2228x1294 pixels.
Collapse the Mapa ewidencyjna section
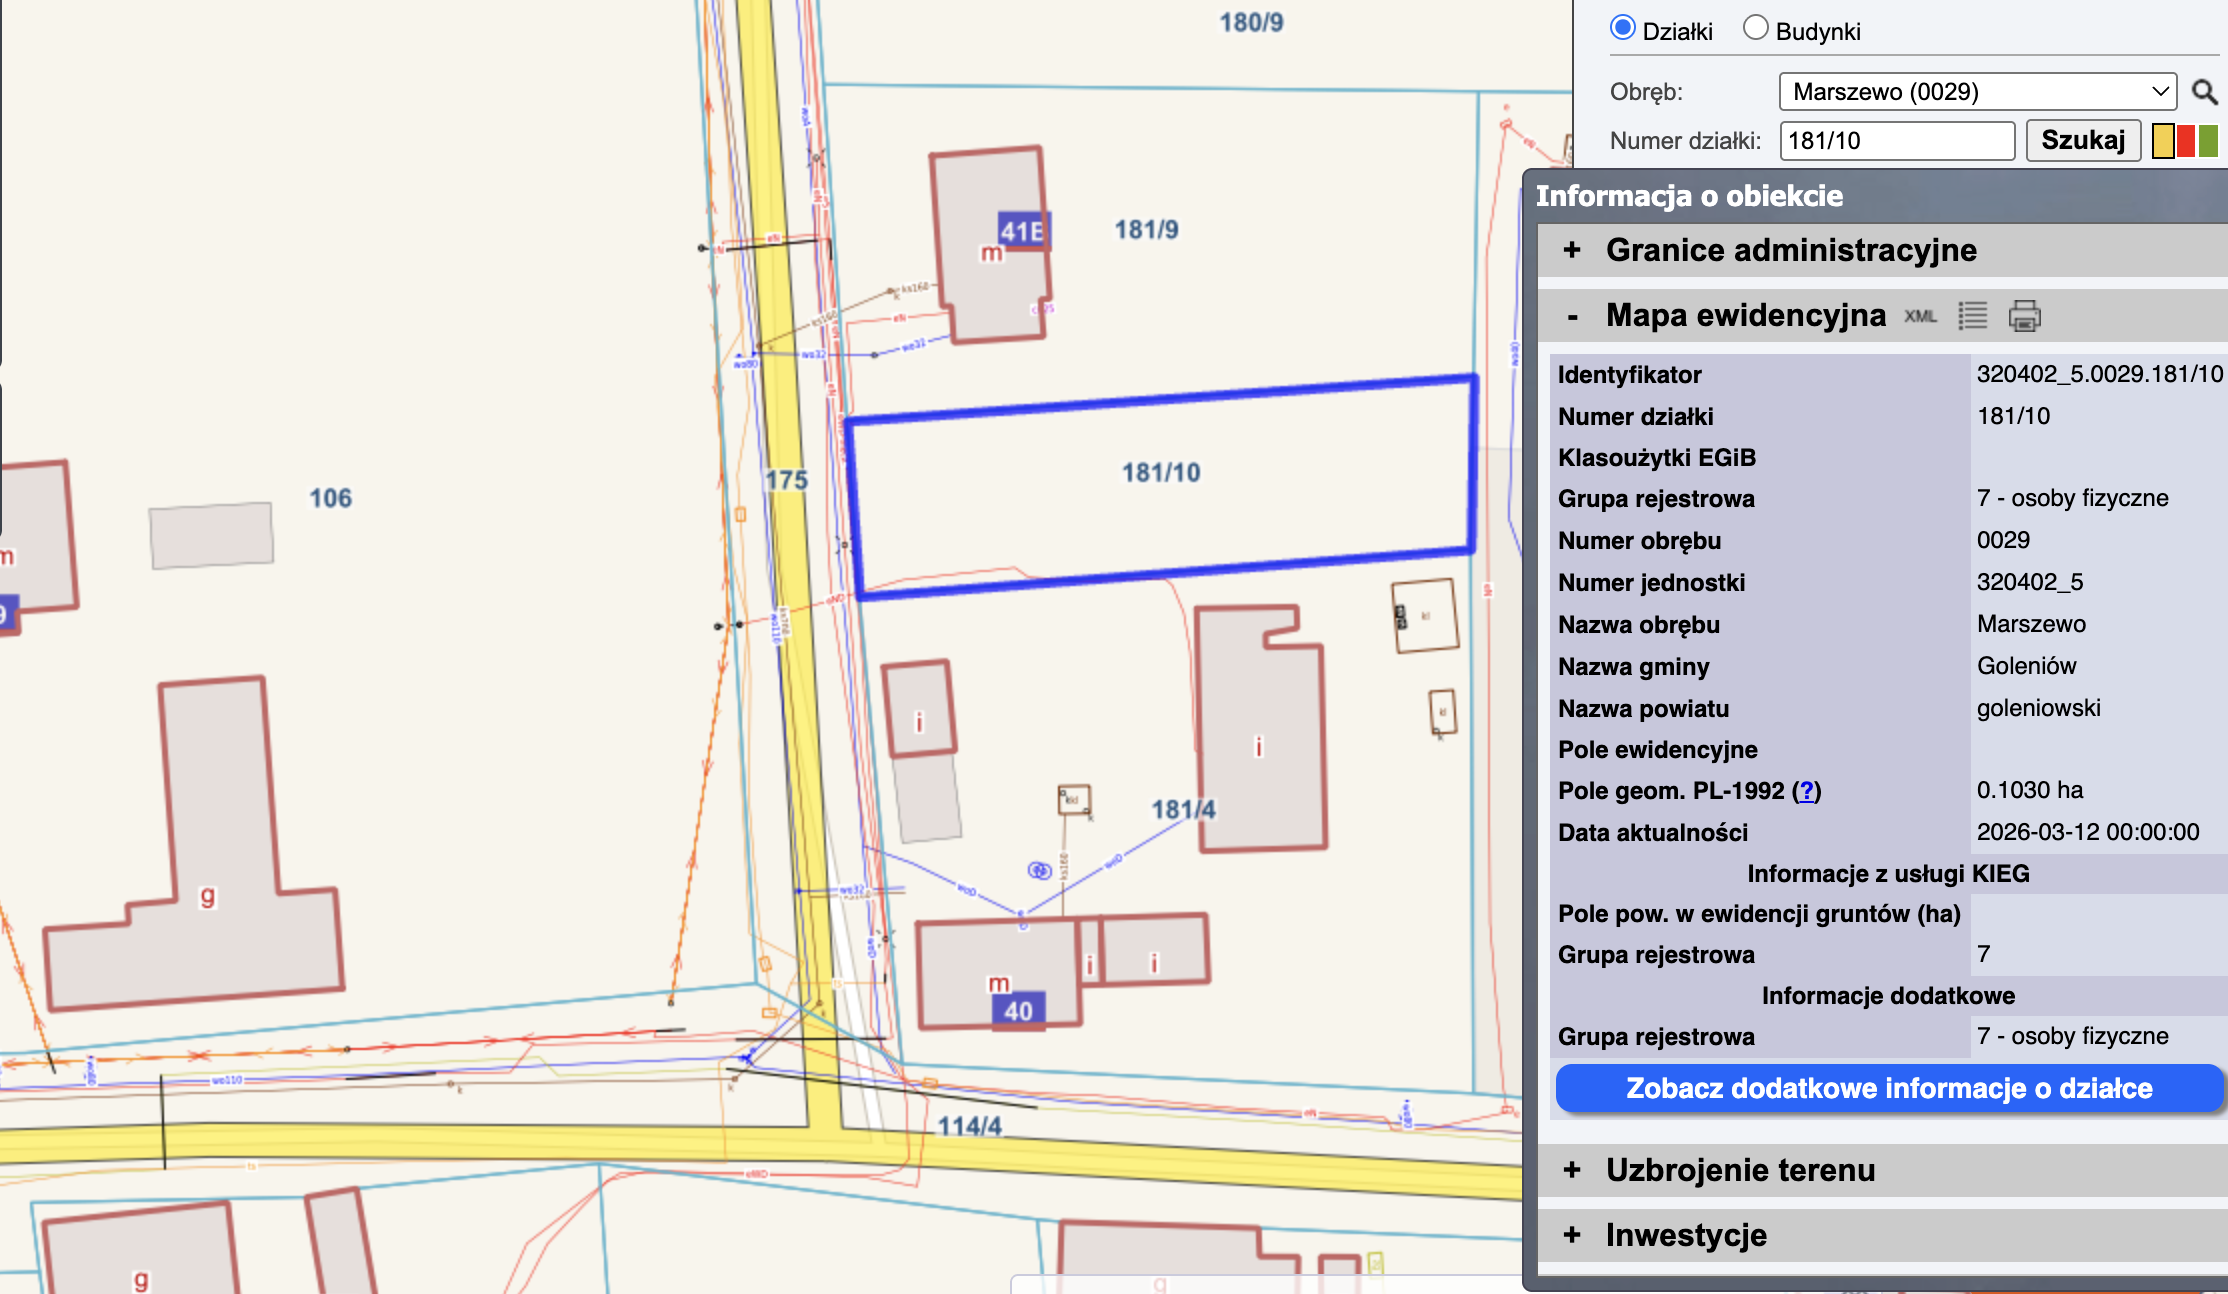tap(1572, 316)
